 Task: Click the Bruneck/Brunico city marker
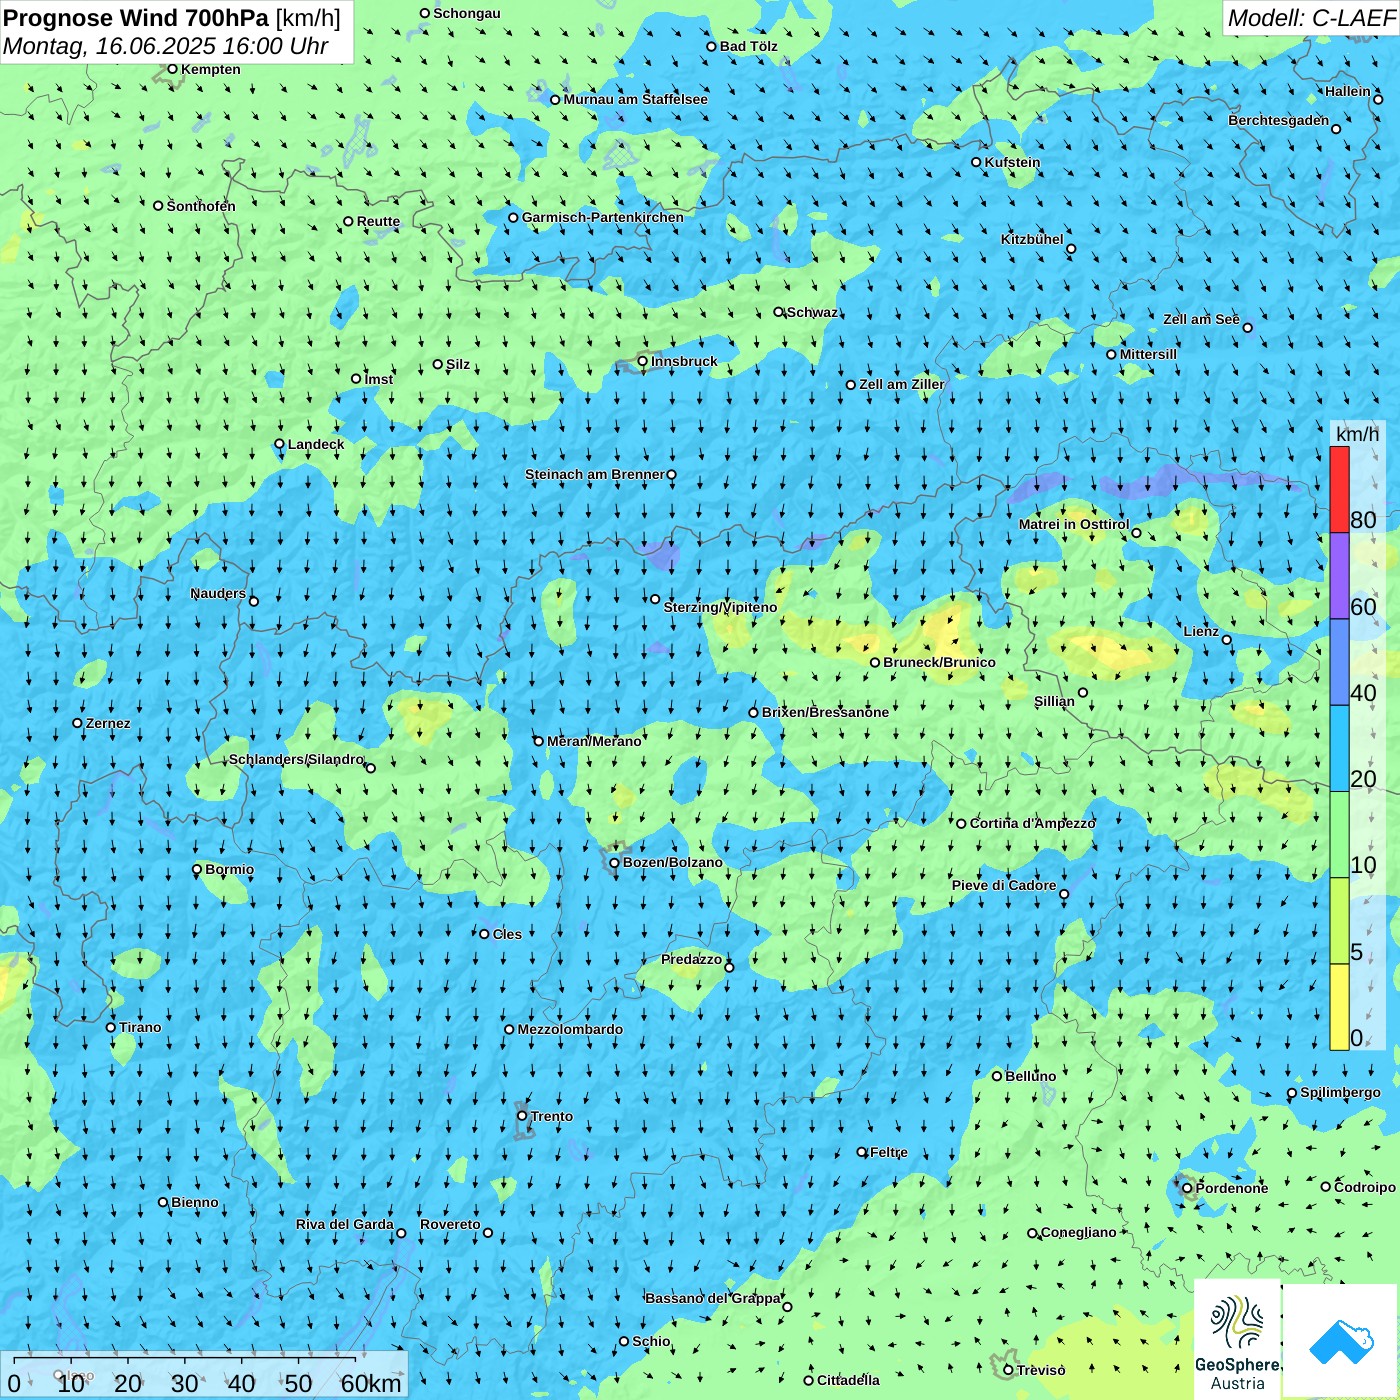click(875, 662)
